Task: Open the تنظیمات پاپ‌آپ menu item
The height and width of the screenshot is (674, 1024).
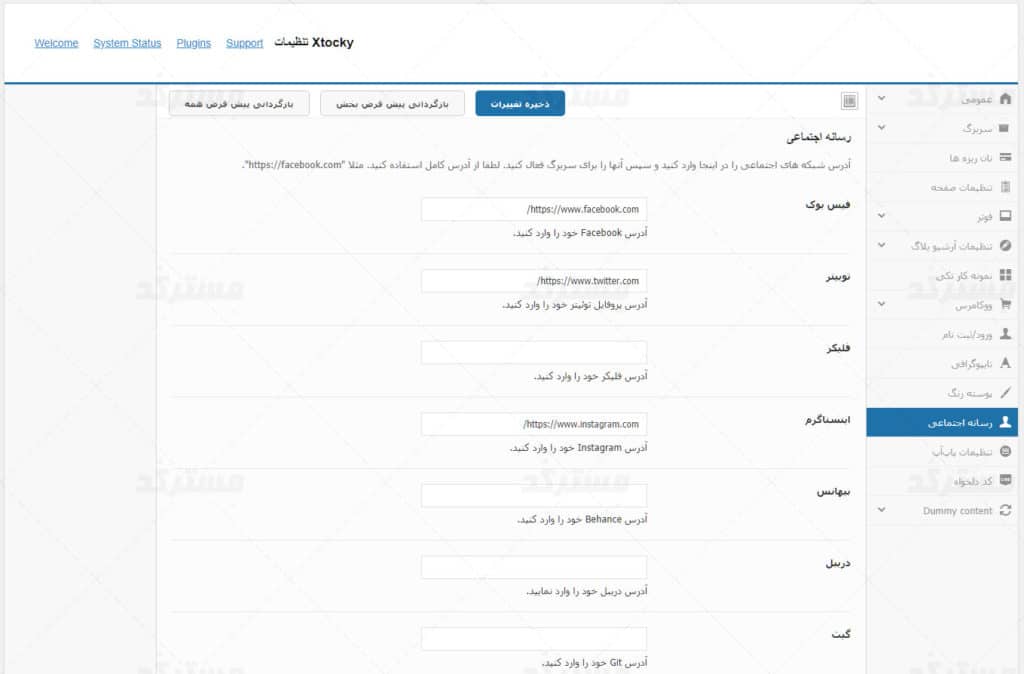Action: (942, 451)
